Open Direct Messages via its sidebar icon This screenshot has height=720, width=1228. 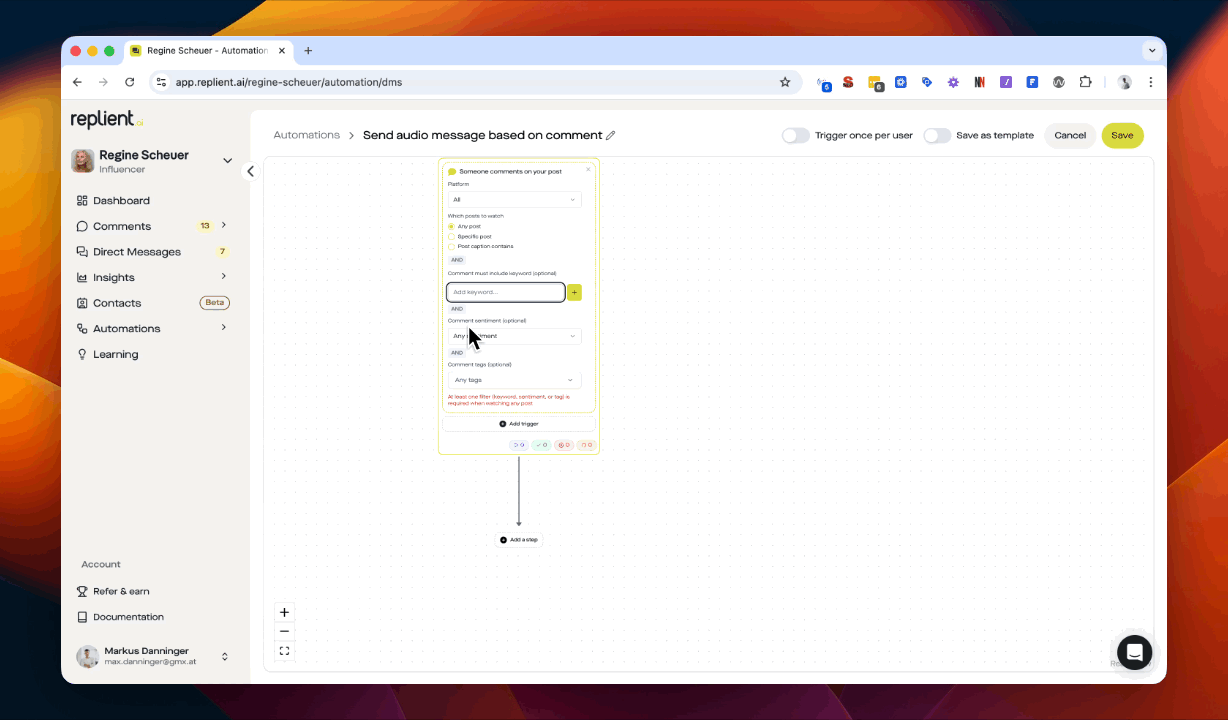coord(83,251)
